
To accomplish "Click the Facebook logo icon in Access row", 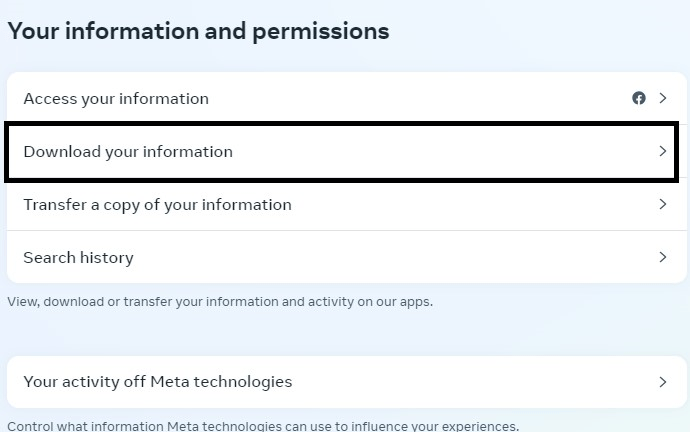I will tap(639, 98).
